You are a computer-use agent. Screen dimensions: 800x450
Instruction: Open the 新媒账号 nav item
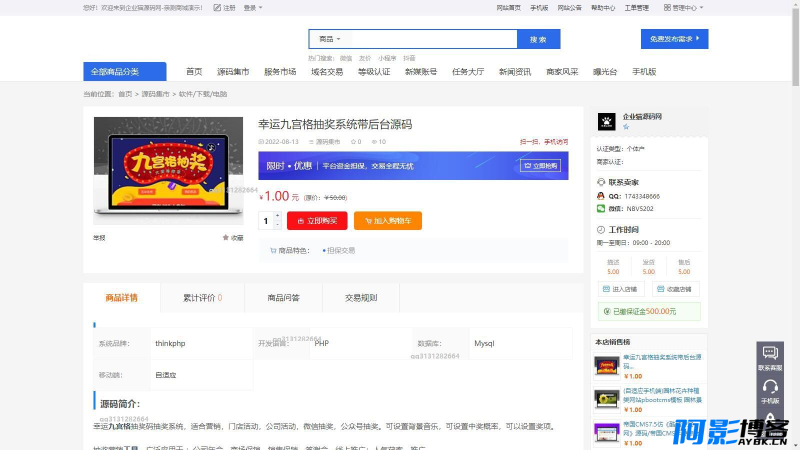pyautogui.click(x=420, y=71)
